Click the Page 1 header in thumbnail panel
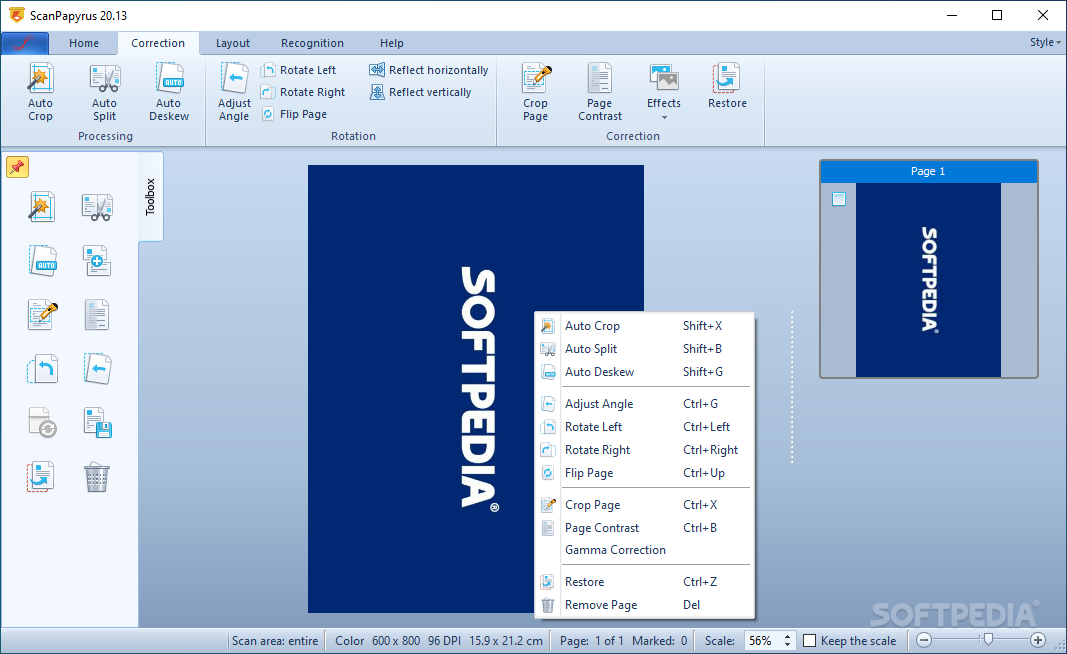This screenshot has height=654, width=1067. [x=928, y=171]
